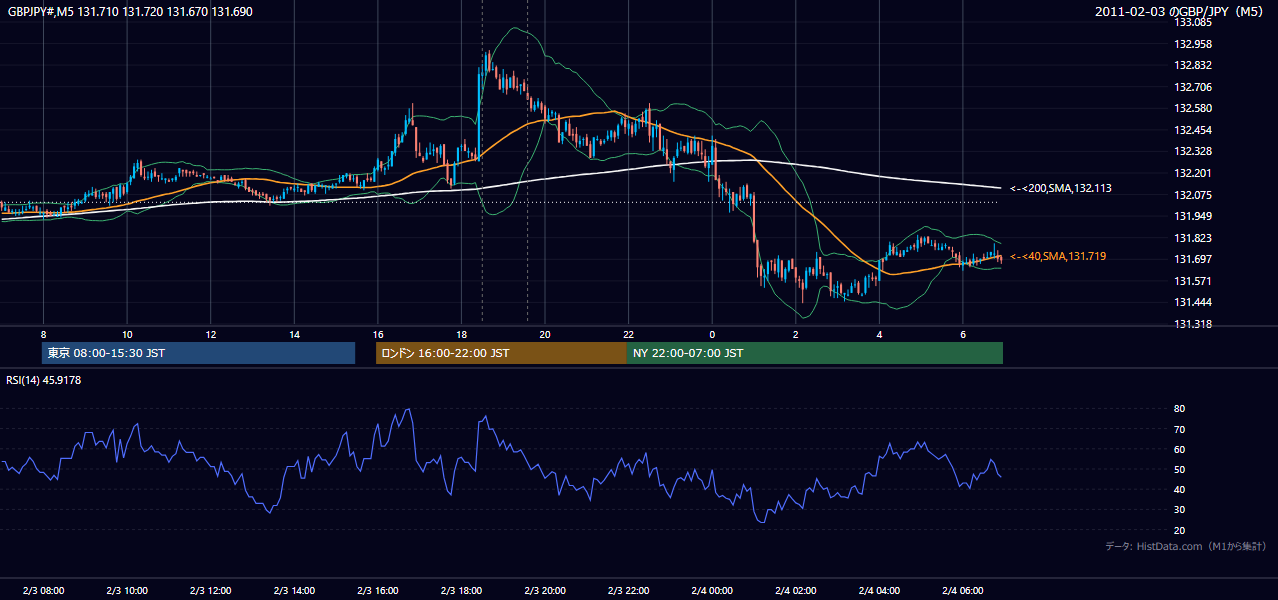Click the 2/3 12:00 time axis label
1278x600 pixels.
(211, 591)
